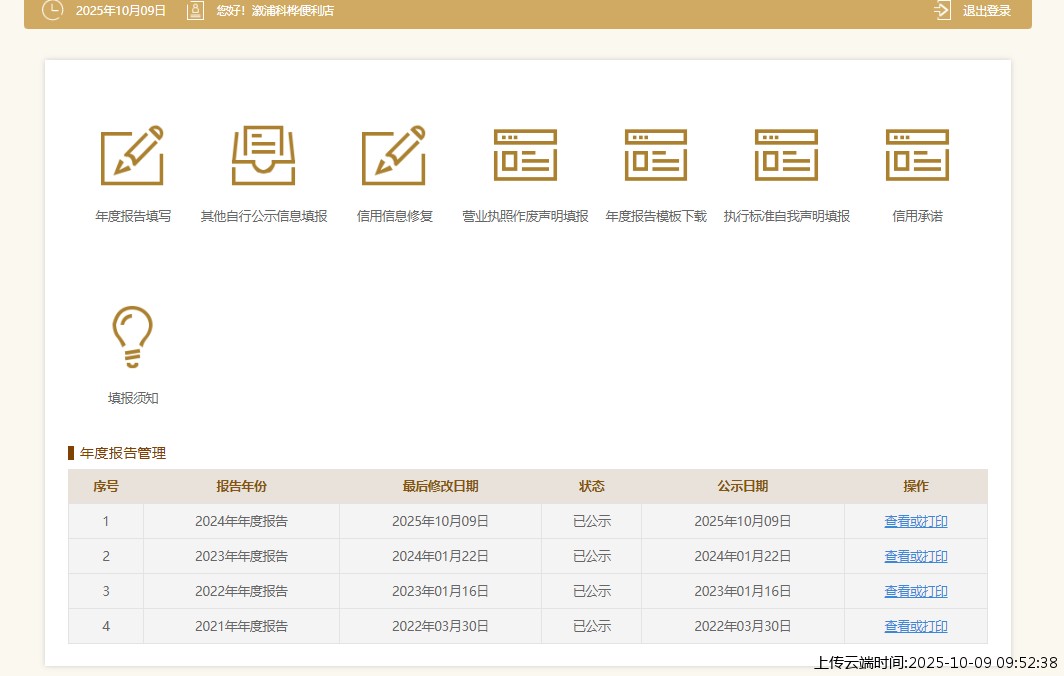Click the user avatar icon in header
This screenshot has width=1064, height=676.
(x=196, y=11)
